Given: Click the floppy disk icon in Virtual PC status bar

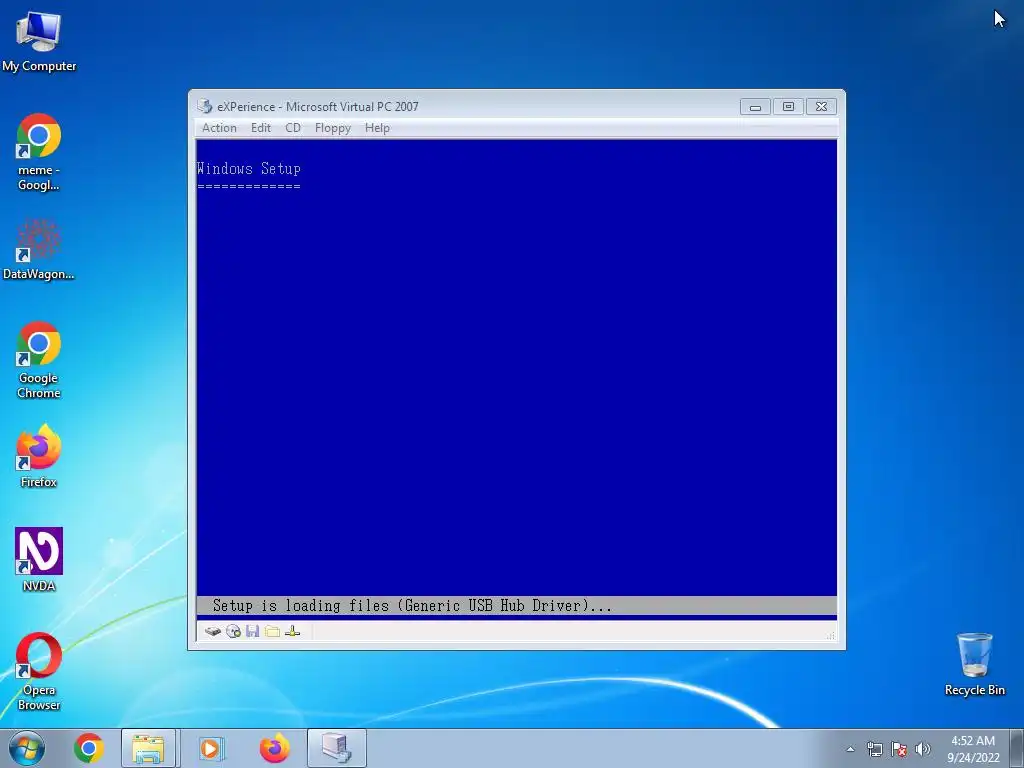Looking at the screenshot, I should (253, 632).
